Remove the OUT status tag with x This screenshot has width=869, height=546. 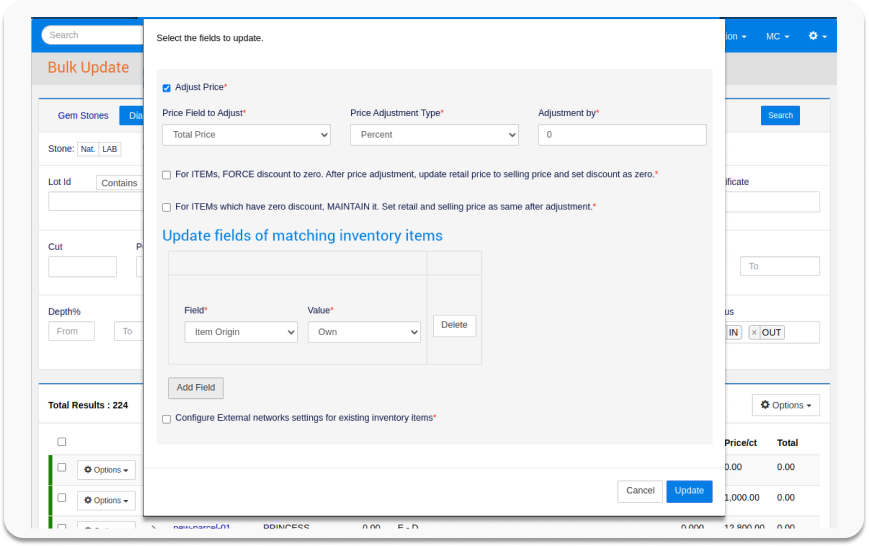pyautogui.click(x=754, y=332)
